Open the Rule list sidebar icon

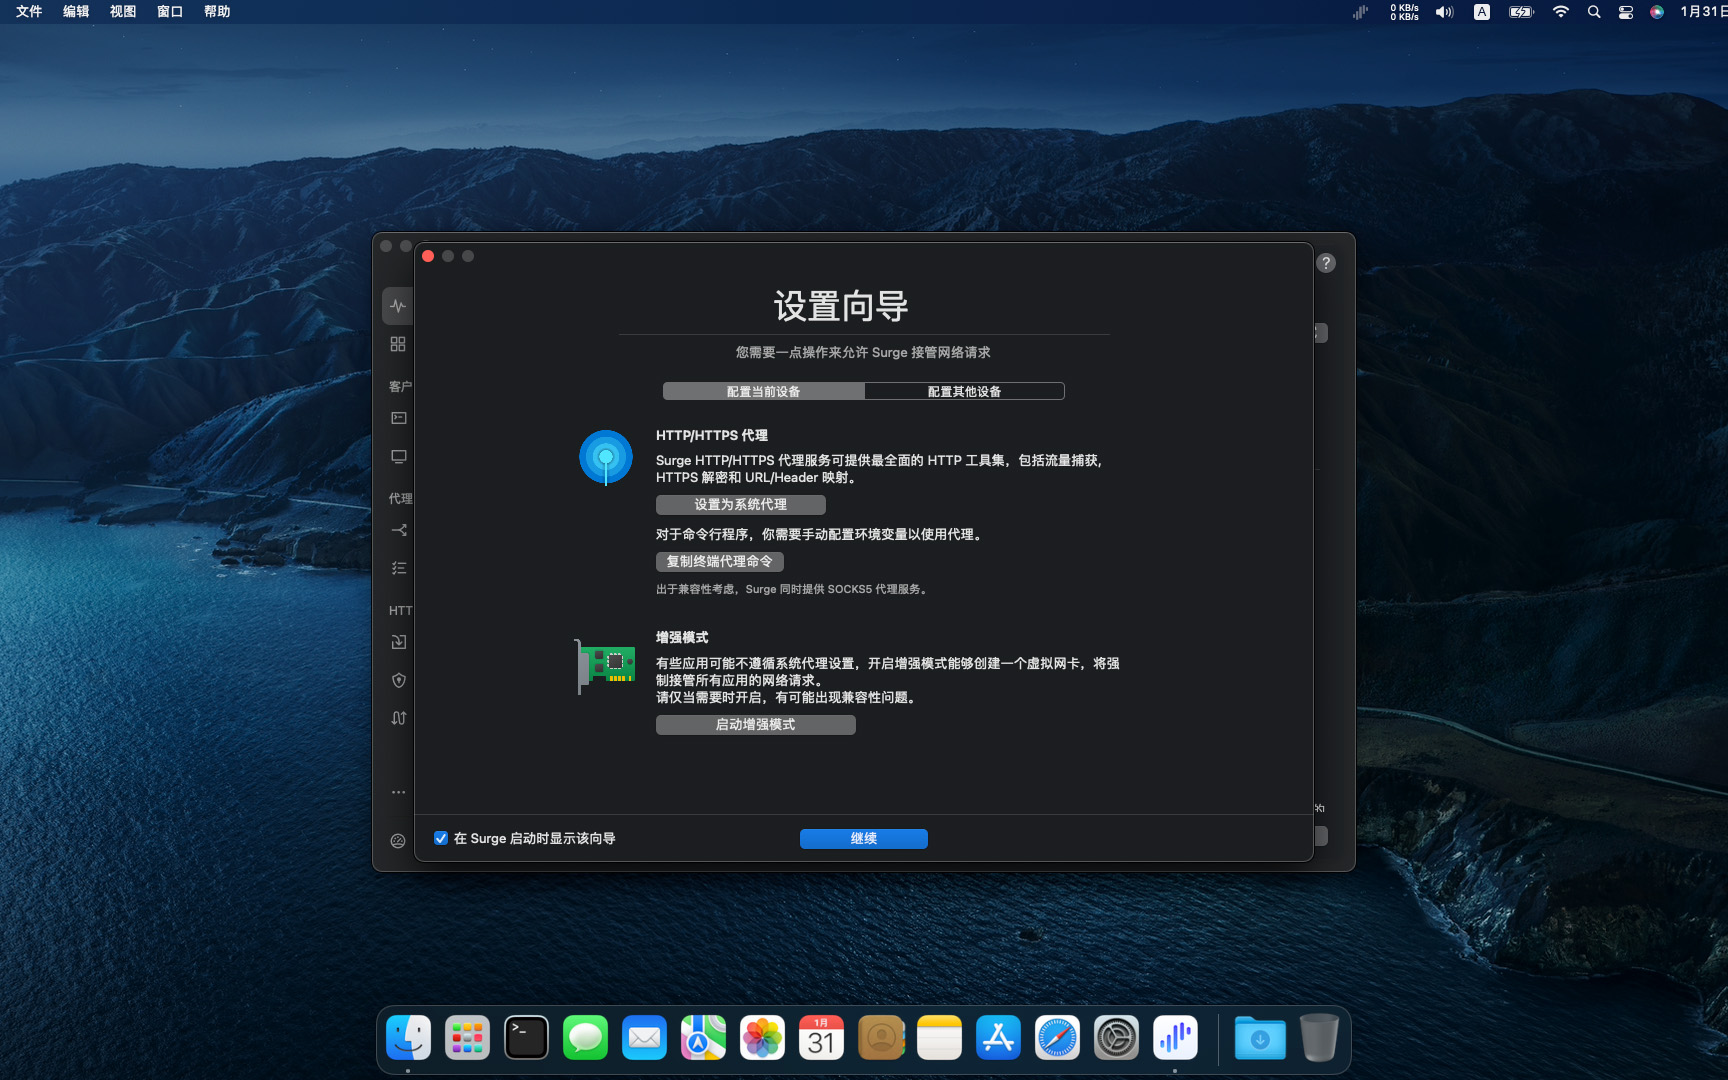coord(398,568)
